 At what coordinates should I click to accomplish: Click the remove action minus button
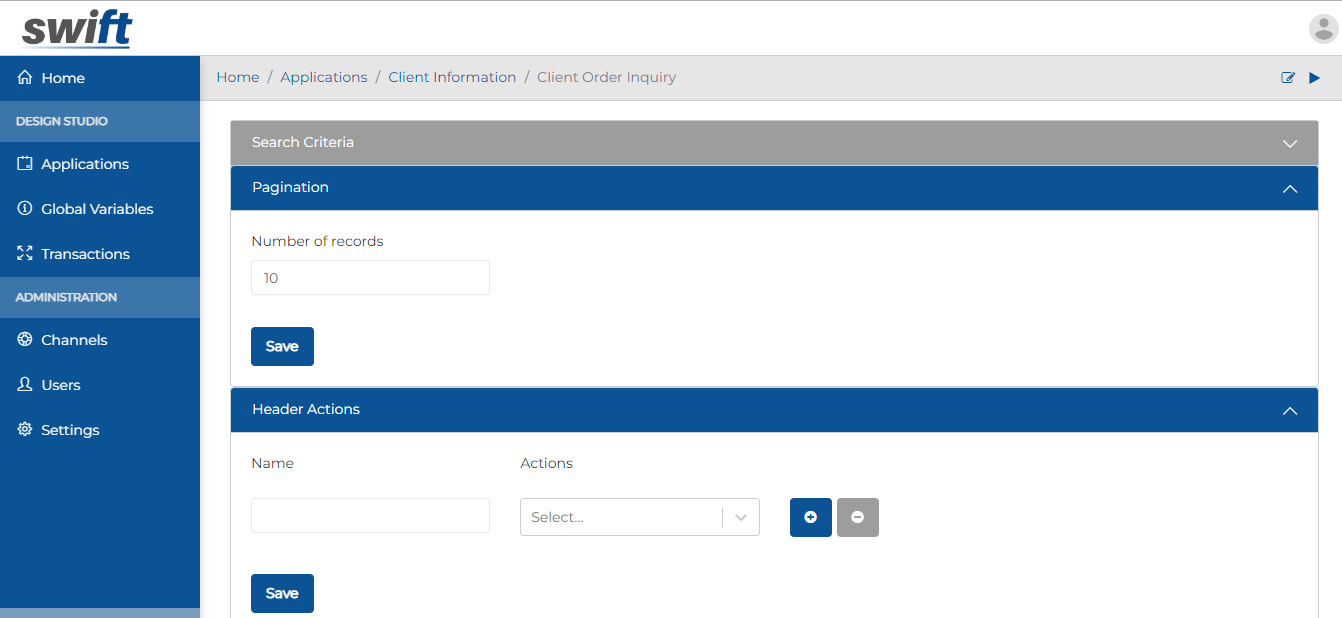pos(857,517)
